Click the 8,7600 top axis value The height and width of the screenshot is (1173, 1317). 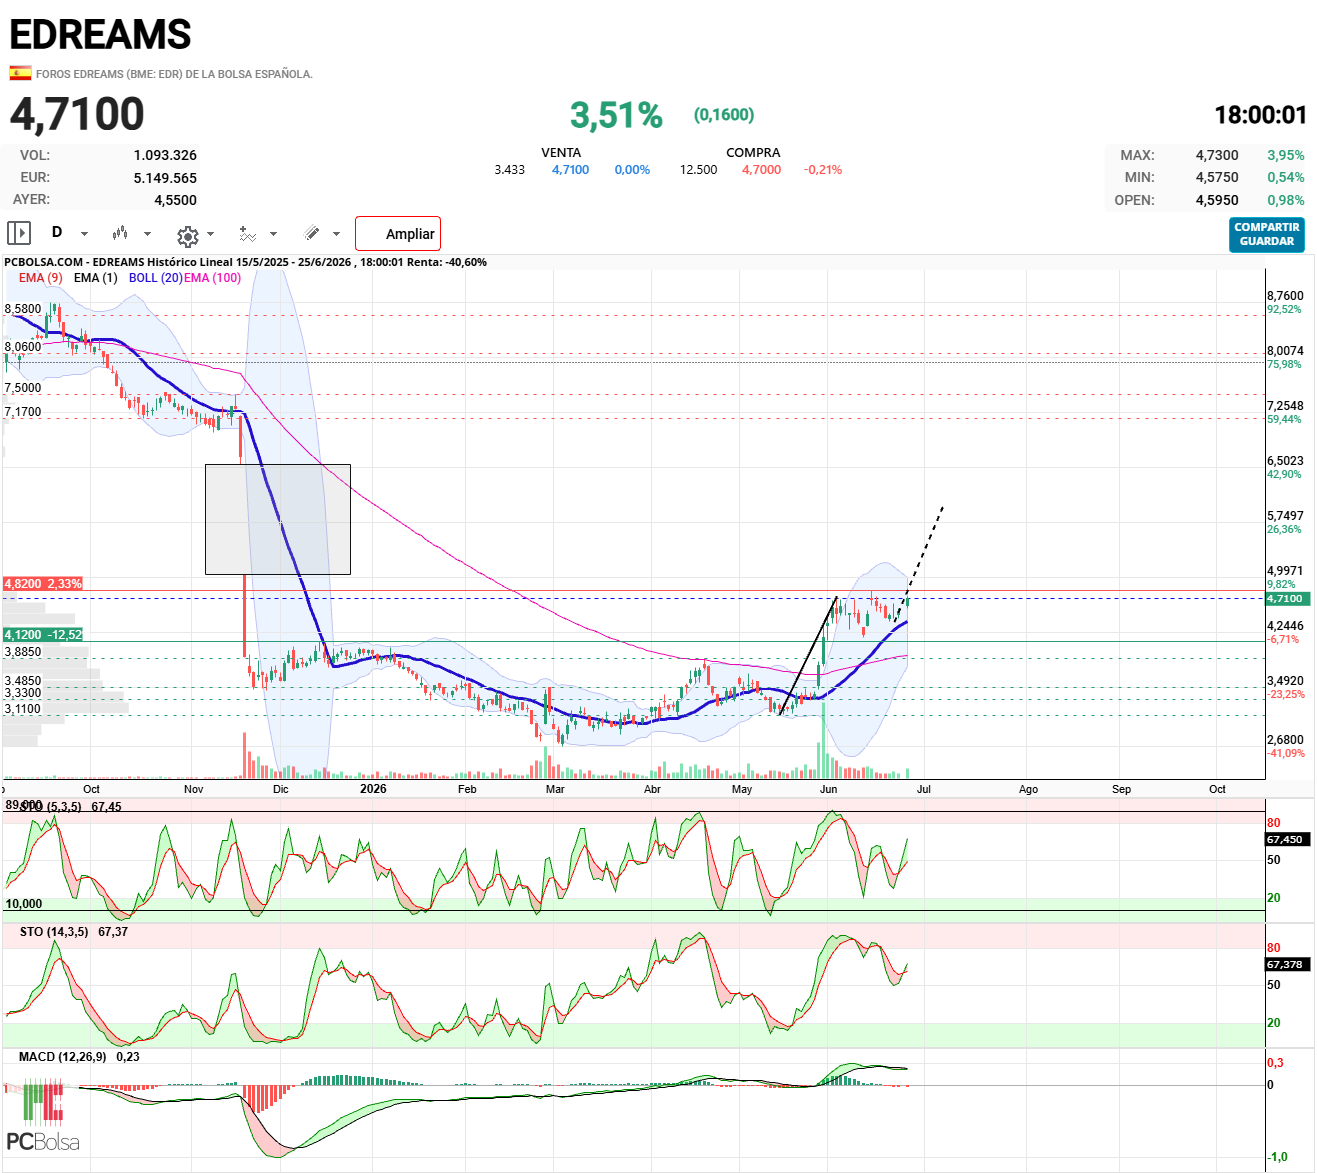(1285, 296)
